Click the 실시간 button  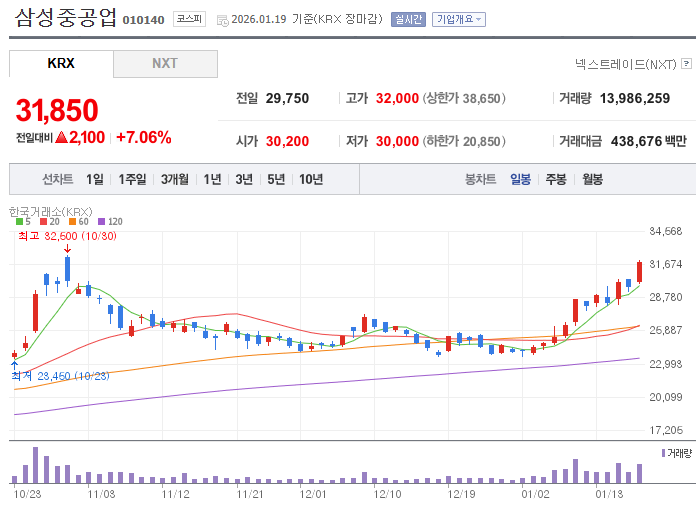pyautogui.click(x=408, y=20)
